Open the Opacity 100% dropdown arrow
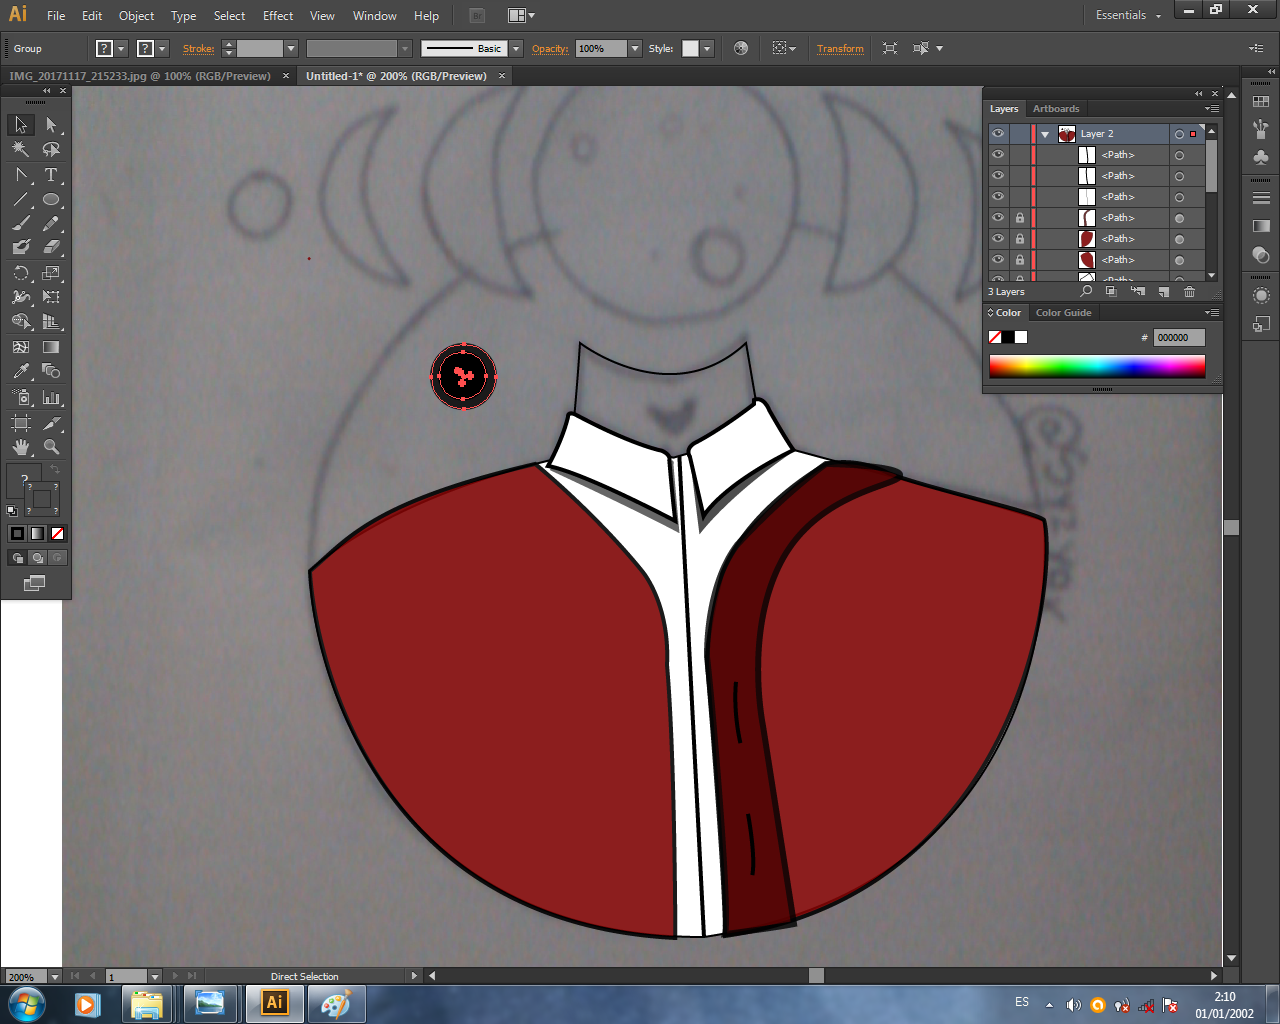This screenshot has height=1024, width=1280. pos(635,48)
